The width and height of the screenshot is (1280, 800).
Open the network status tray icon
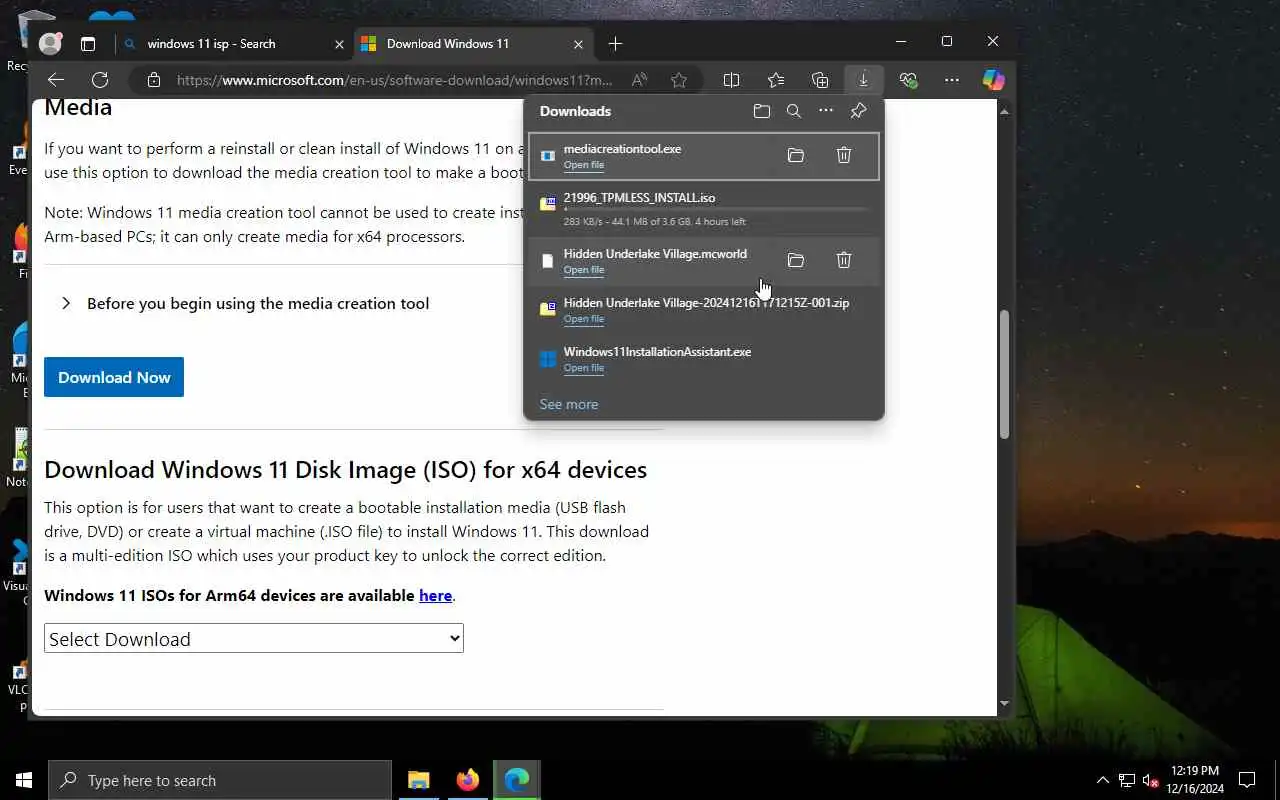tap(1127, 780)
